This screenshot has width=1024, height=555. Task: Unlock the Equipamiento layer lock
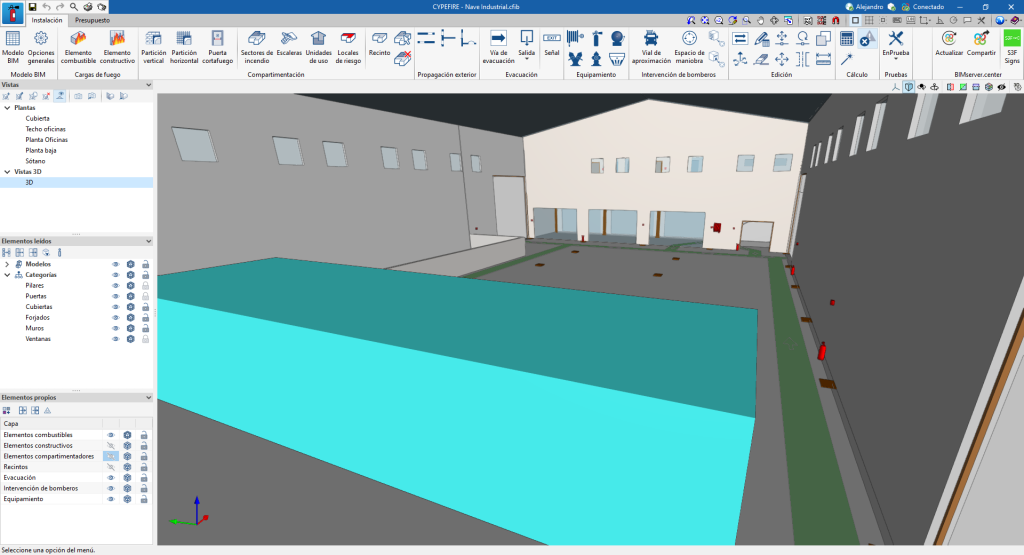[x=144, y=499]
